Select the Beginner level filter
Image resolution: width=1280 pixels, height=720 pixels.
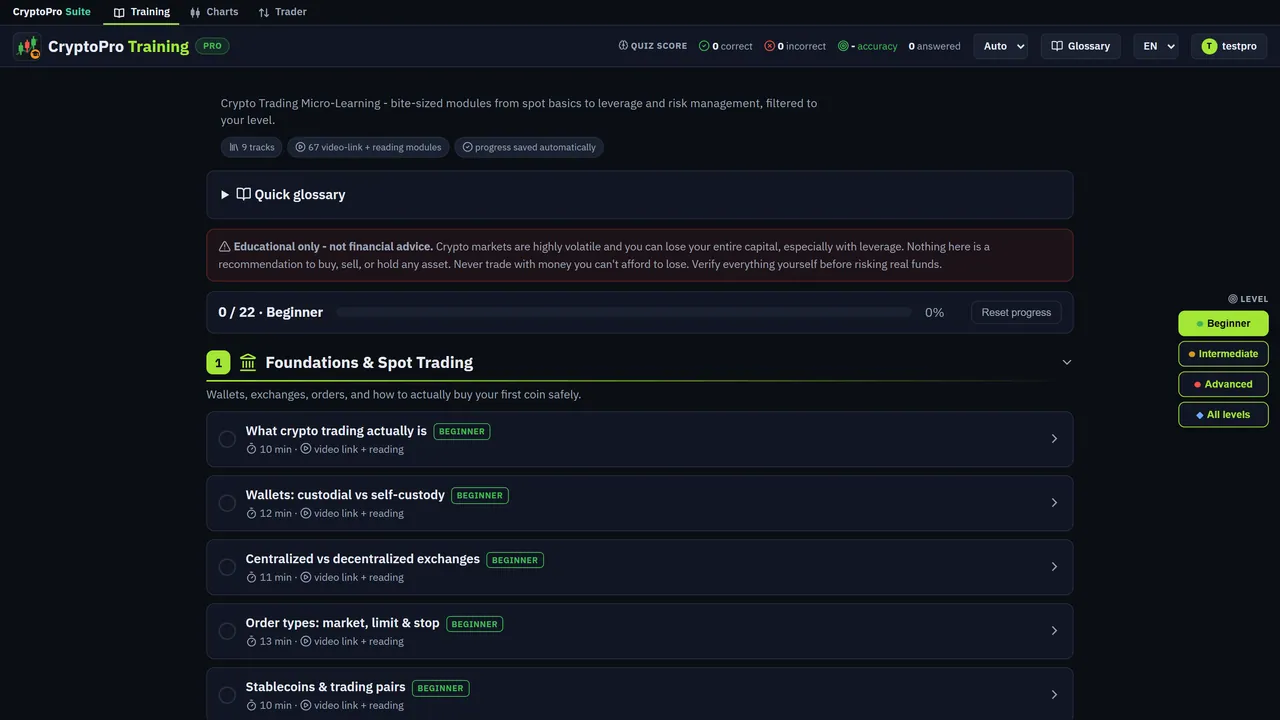click(x=1223, y=323)
